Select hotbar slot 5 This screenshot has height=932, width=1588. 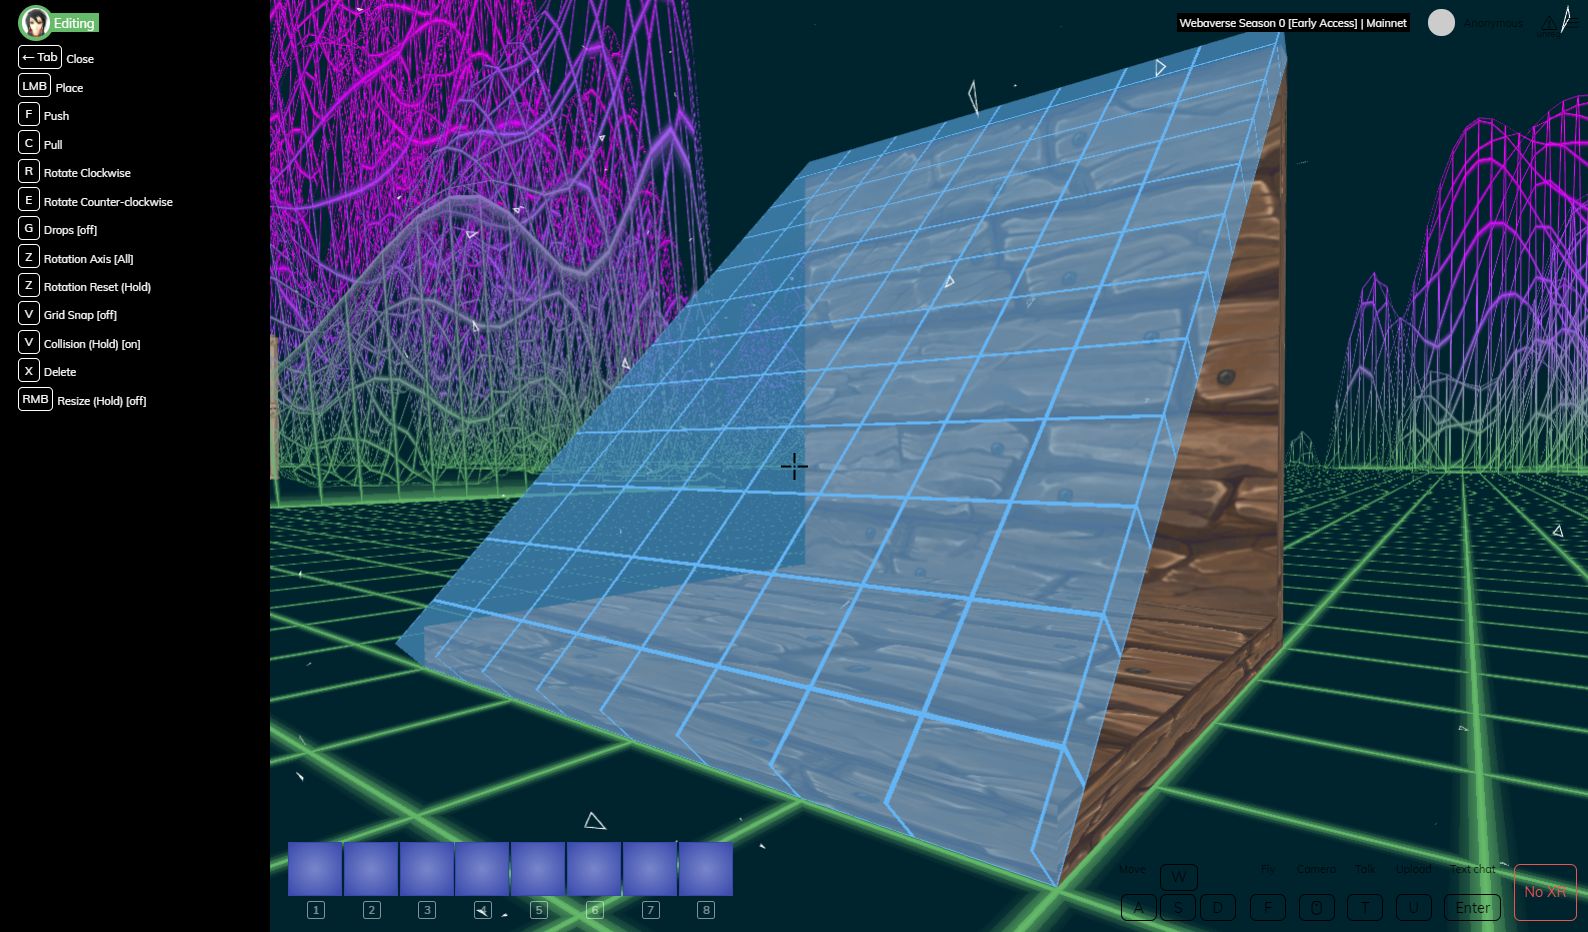pos(538,869)
